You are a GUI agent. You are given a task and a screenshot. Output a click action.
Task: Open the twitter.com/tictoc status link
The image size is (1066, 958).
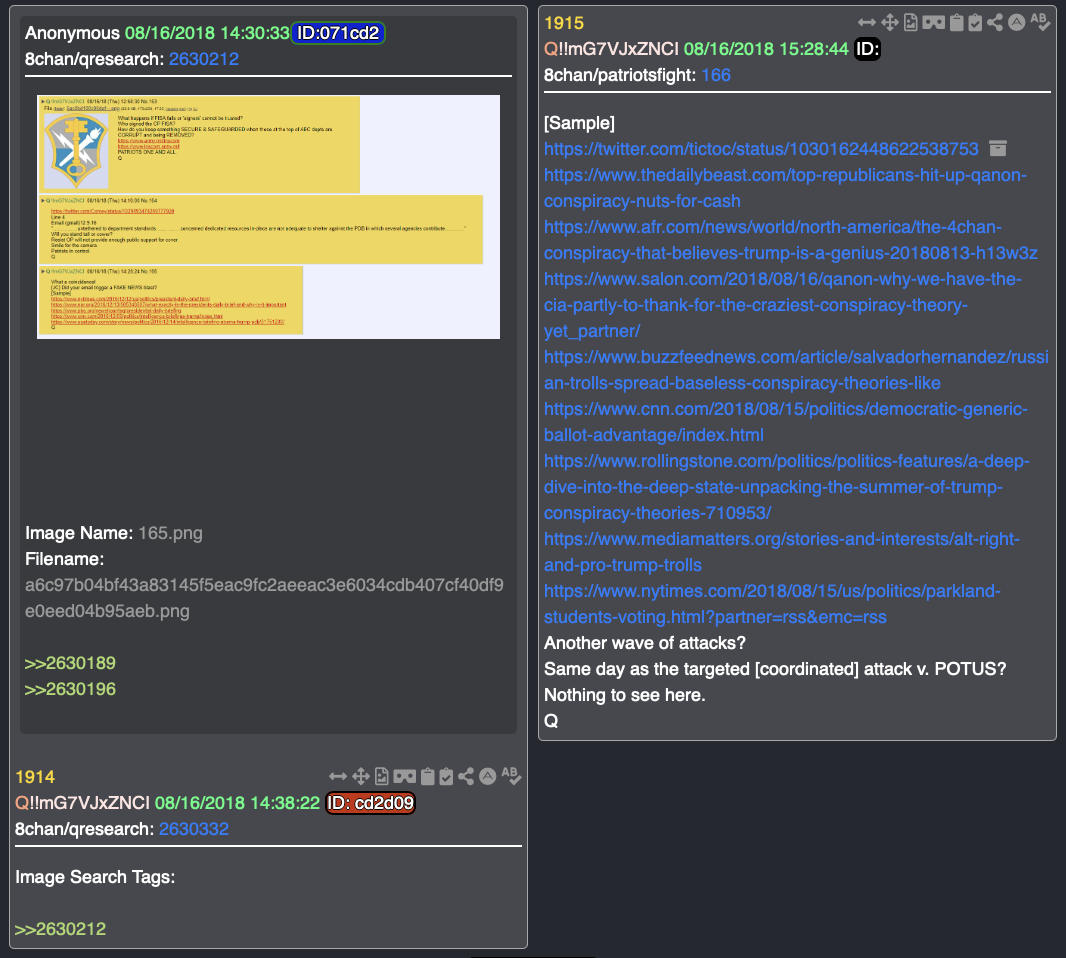761,149
